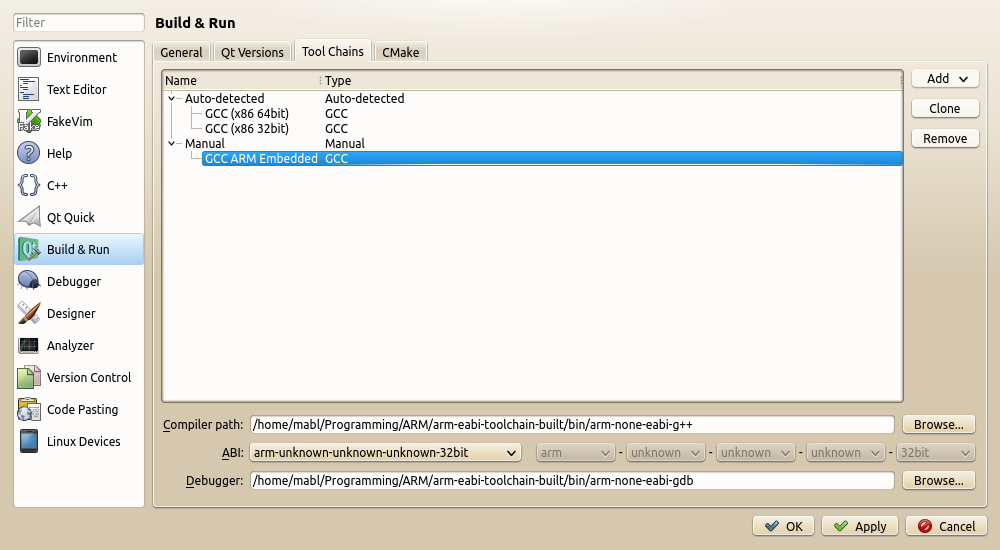Image resolution: width=1000 pixels, height=550 pixels.
Task: Open the ABI combo box
Action: (x=385, y=452)
